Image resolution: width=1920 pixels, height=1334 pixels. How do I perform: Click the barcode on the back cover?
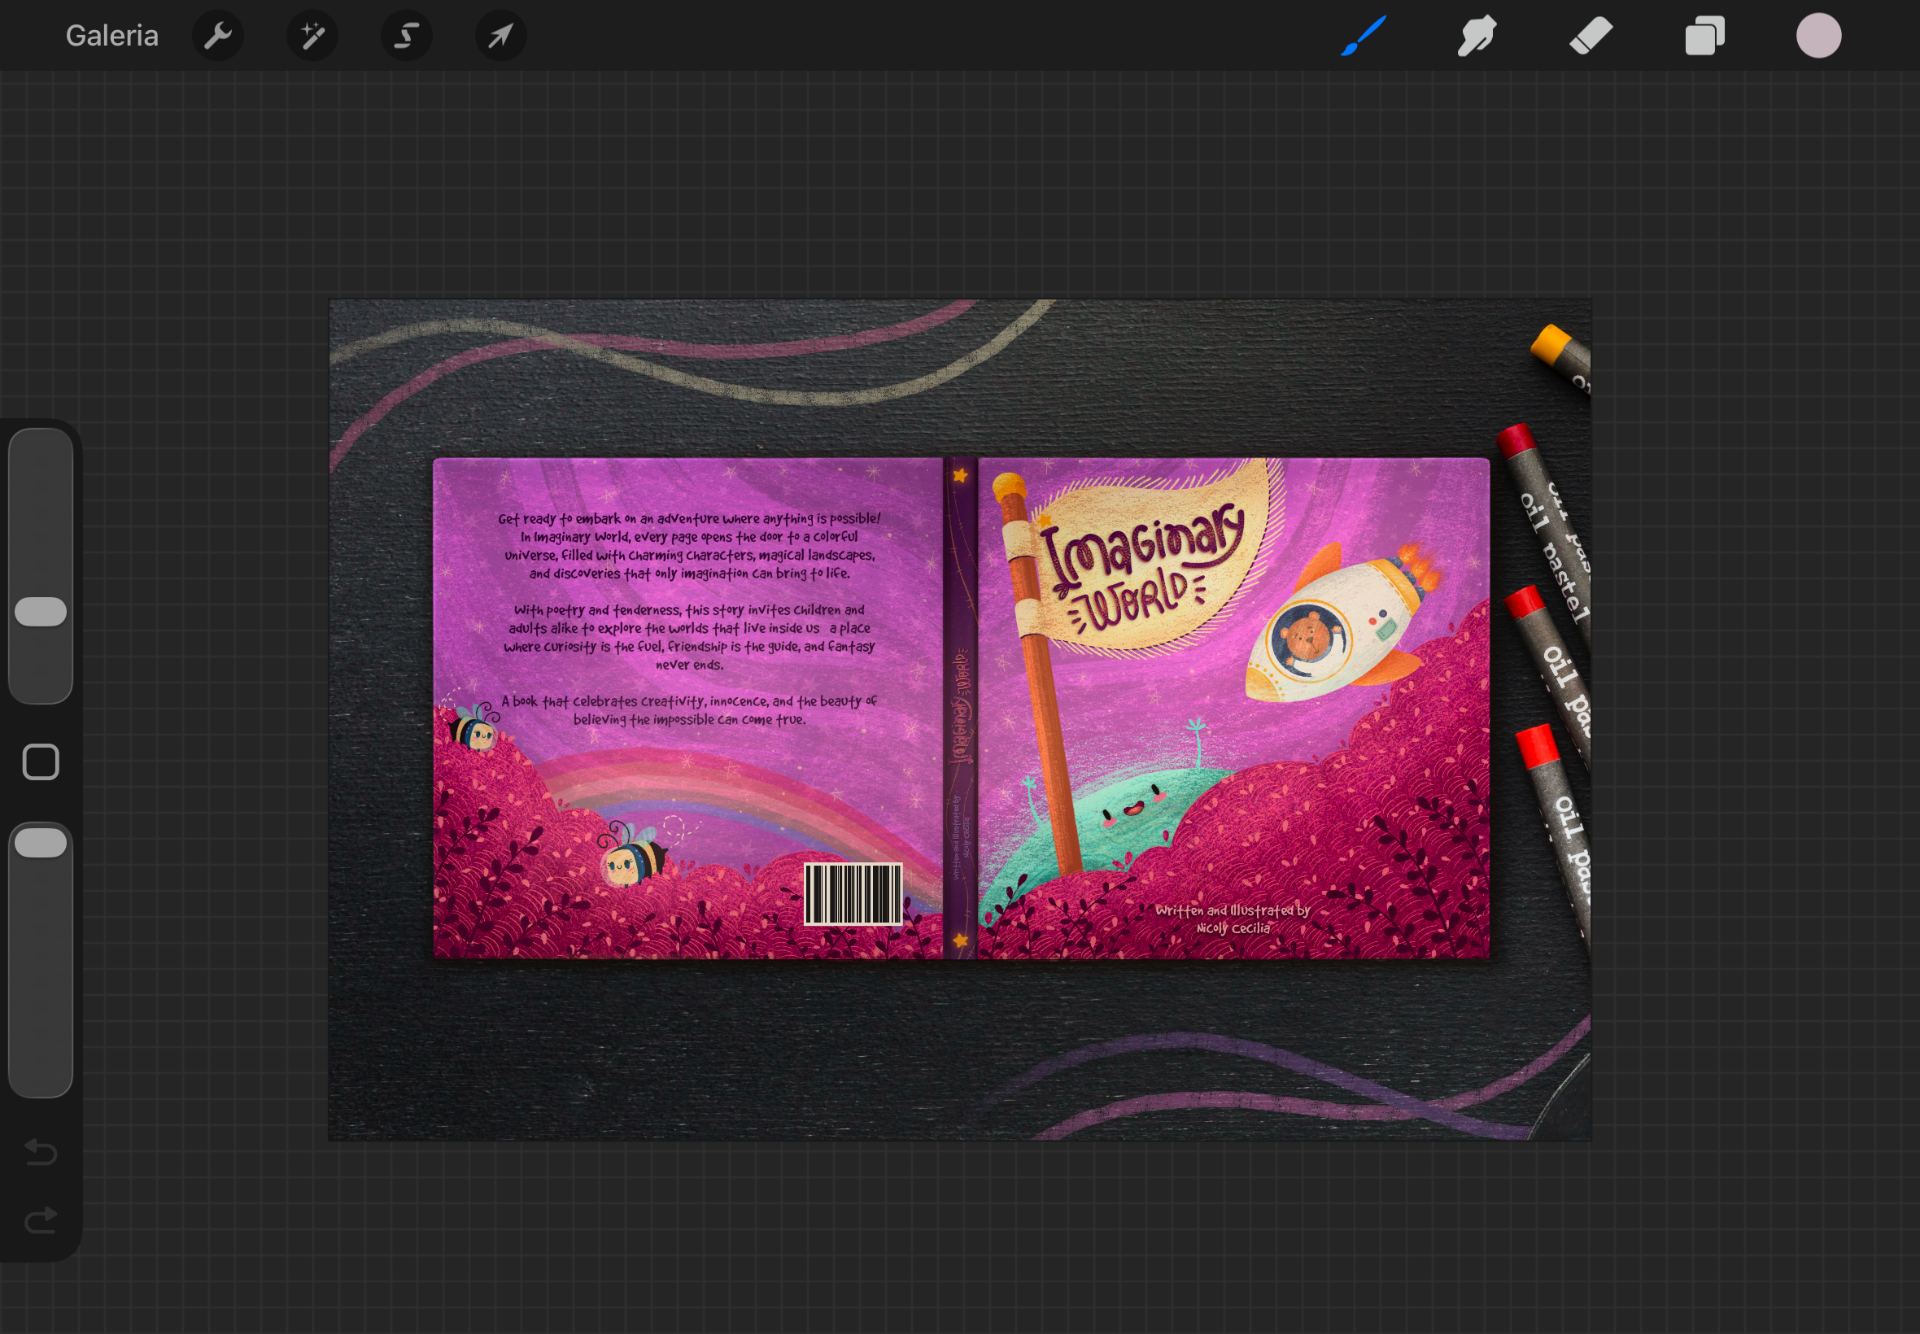coord(853,893)
